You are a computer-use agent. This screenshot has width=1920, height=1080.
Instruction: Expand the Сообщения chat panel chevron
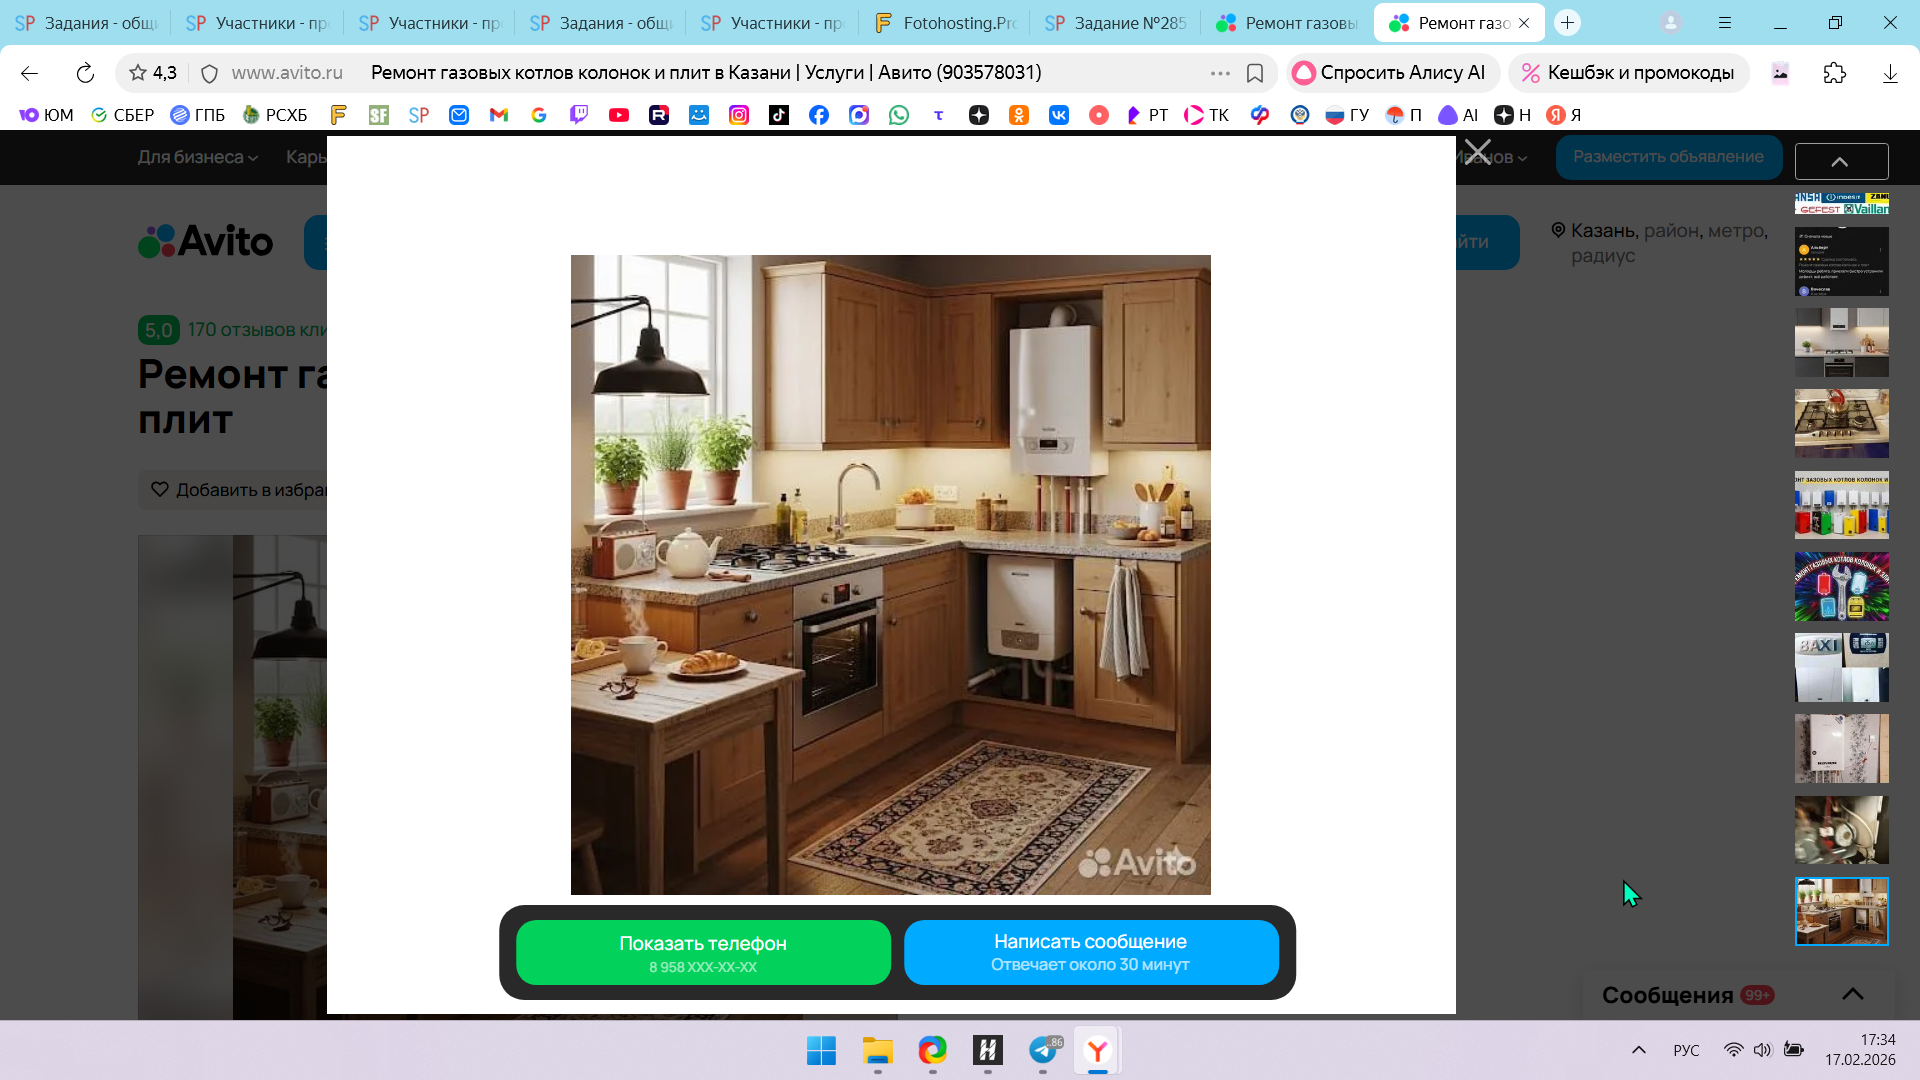1852,994
